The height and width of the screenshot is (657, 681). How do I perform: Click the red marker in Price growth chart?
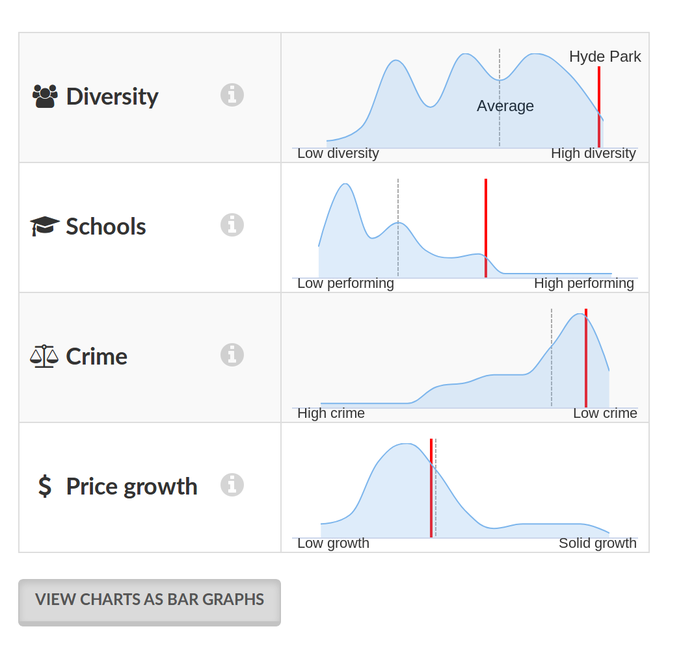(x=431, y=488)
